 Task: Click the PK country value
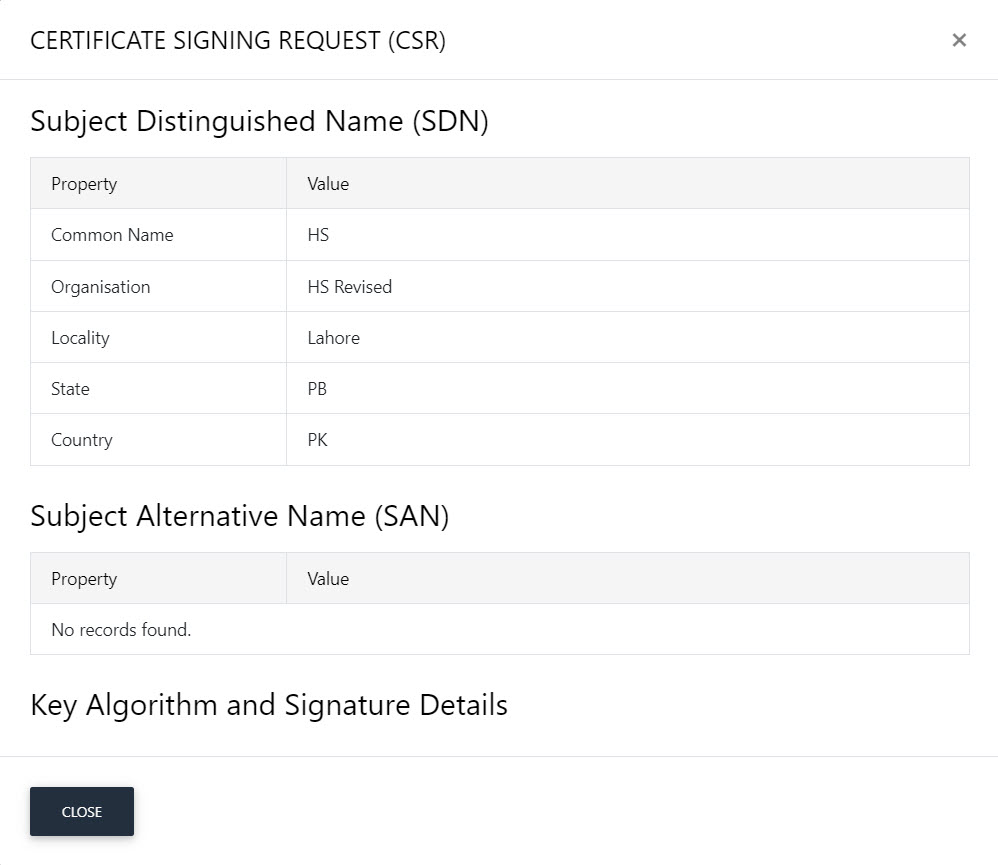(x=317, y=440)
